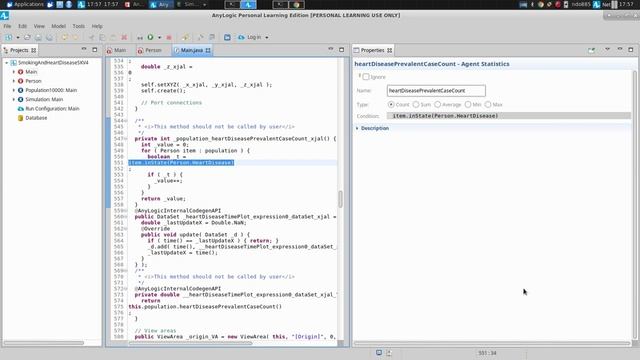
Task: Open the Properties view menu arrow
Action: pyautogui.click(x=607, y=49)
